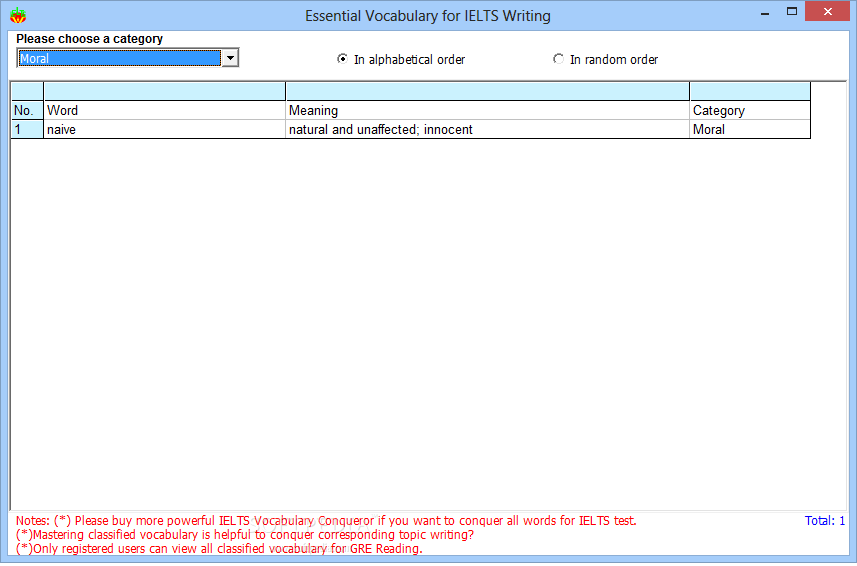Minimize the Essential Vocabulary window
The height and width of the screenshot is (566, 857).
point(765,12)
